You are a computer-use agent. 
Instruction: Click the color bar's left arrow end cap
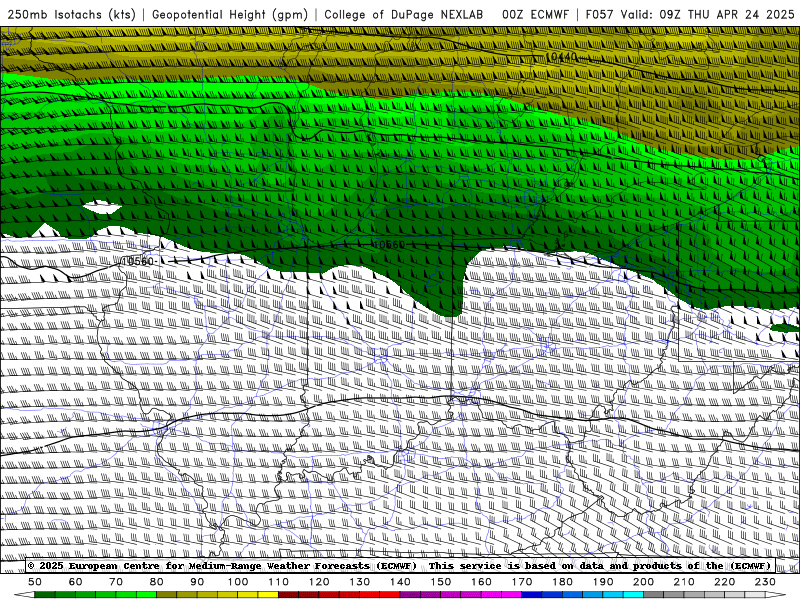click(x=24, y=595)
